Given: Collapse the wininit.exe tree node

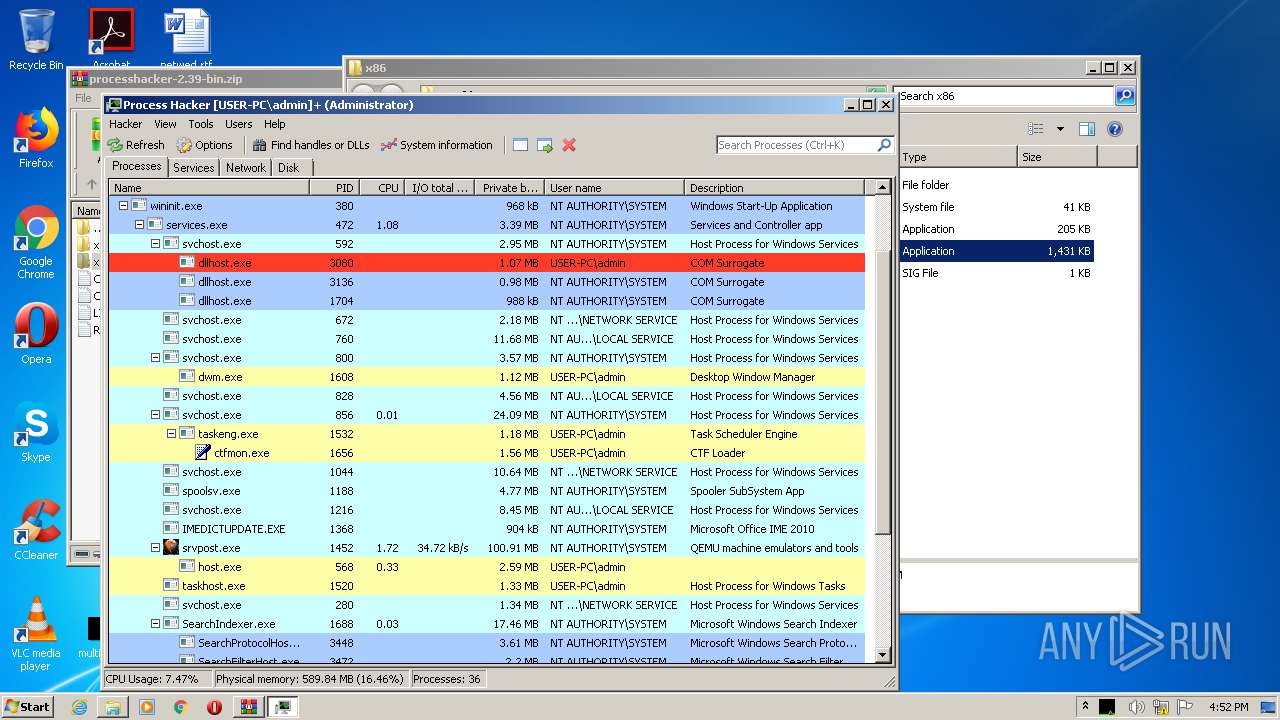Looking at the screenshot, I should click(x=124, y=206).
